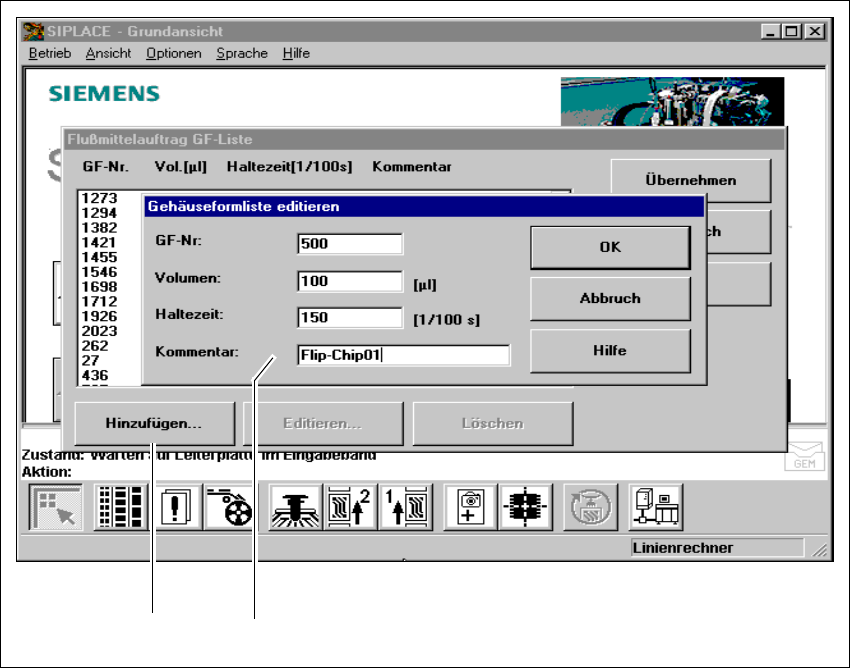Click the conveyor icon labeled 2
850x668 pixels.
(x=351, y=507)
